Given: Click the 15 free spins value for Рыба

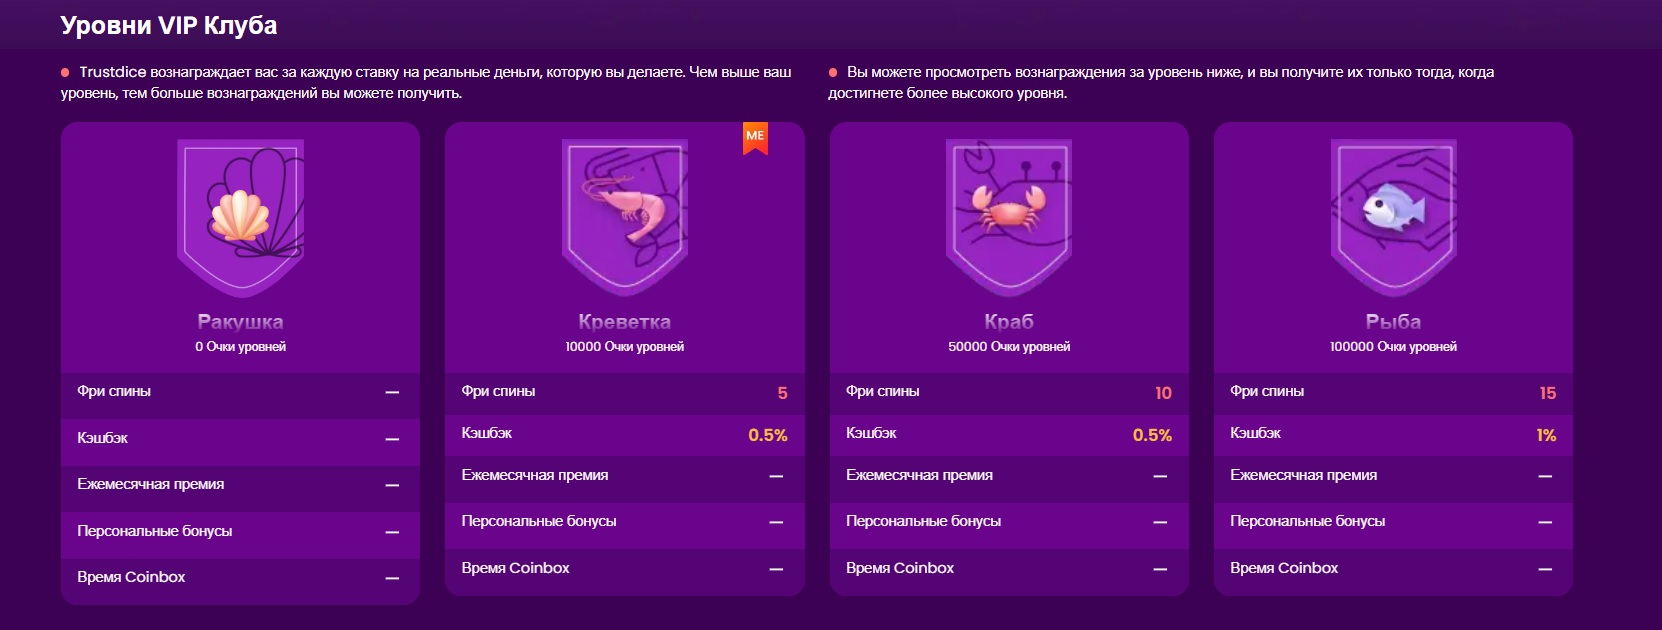Looking at the screenshot, I should pyautogui.click(x=1547, y=393).
